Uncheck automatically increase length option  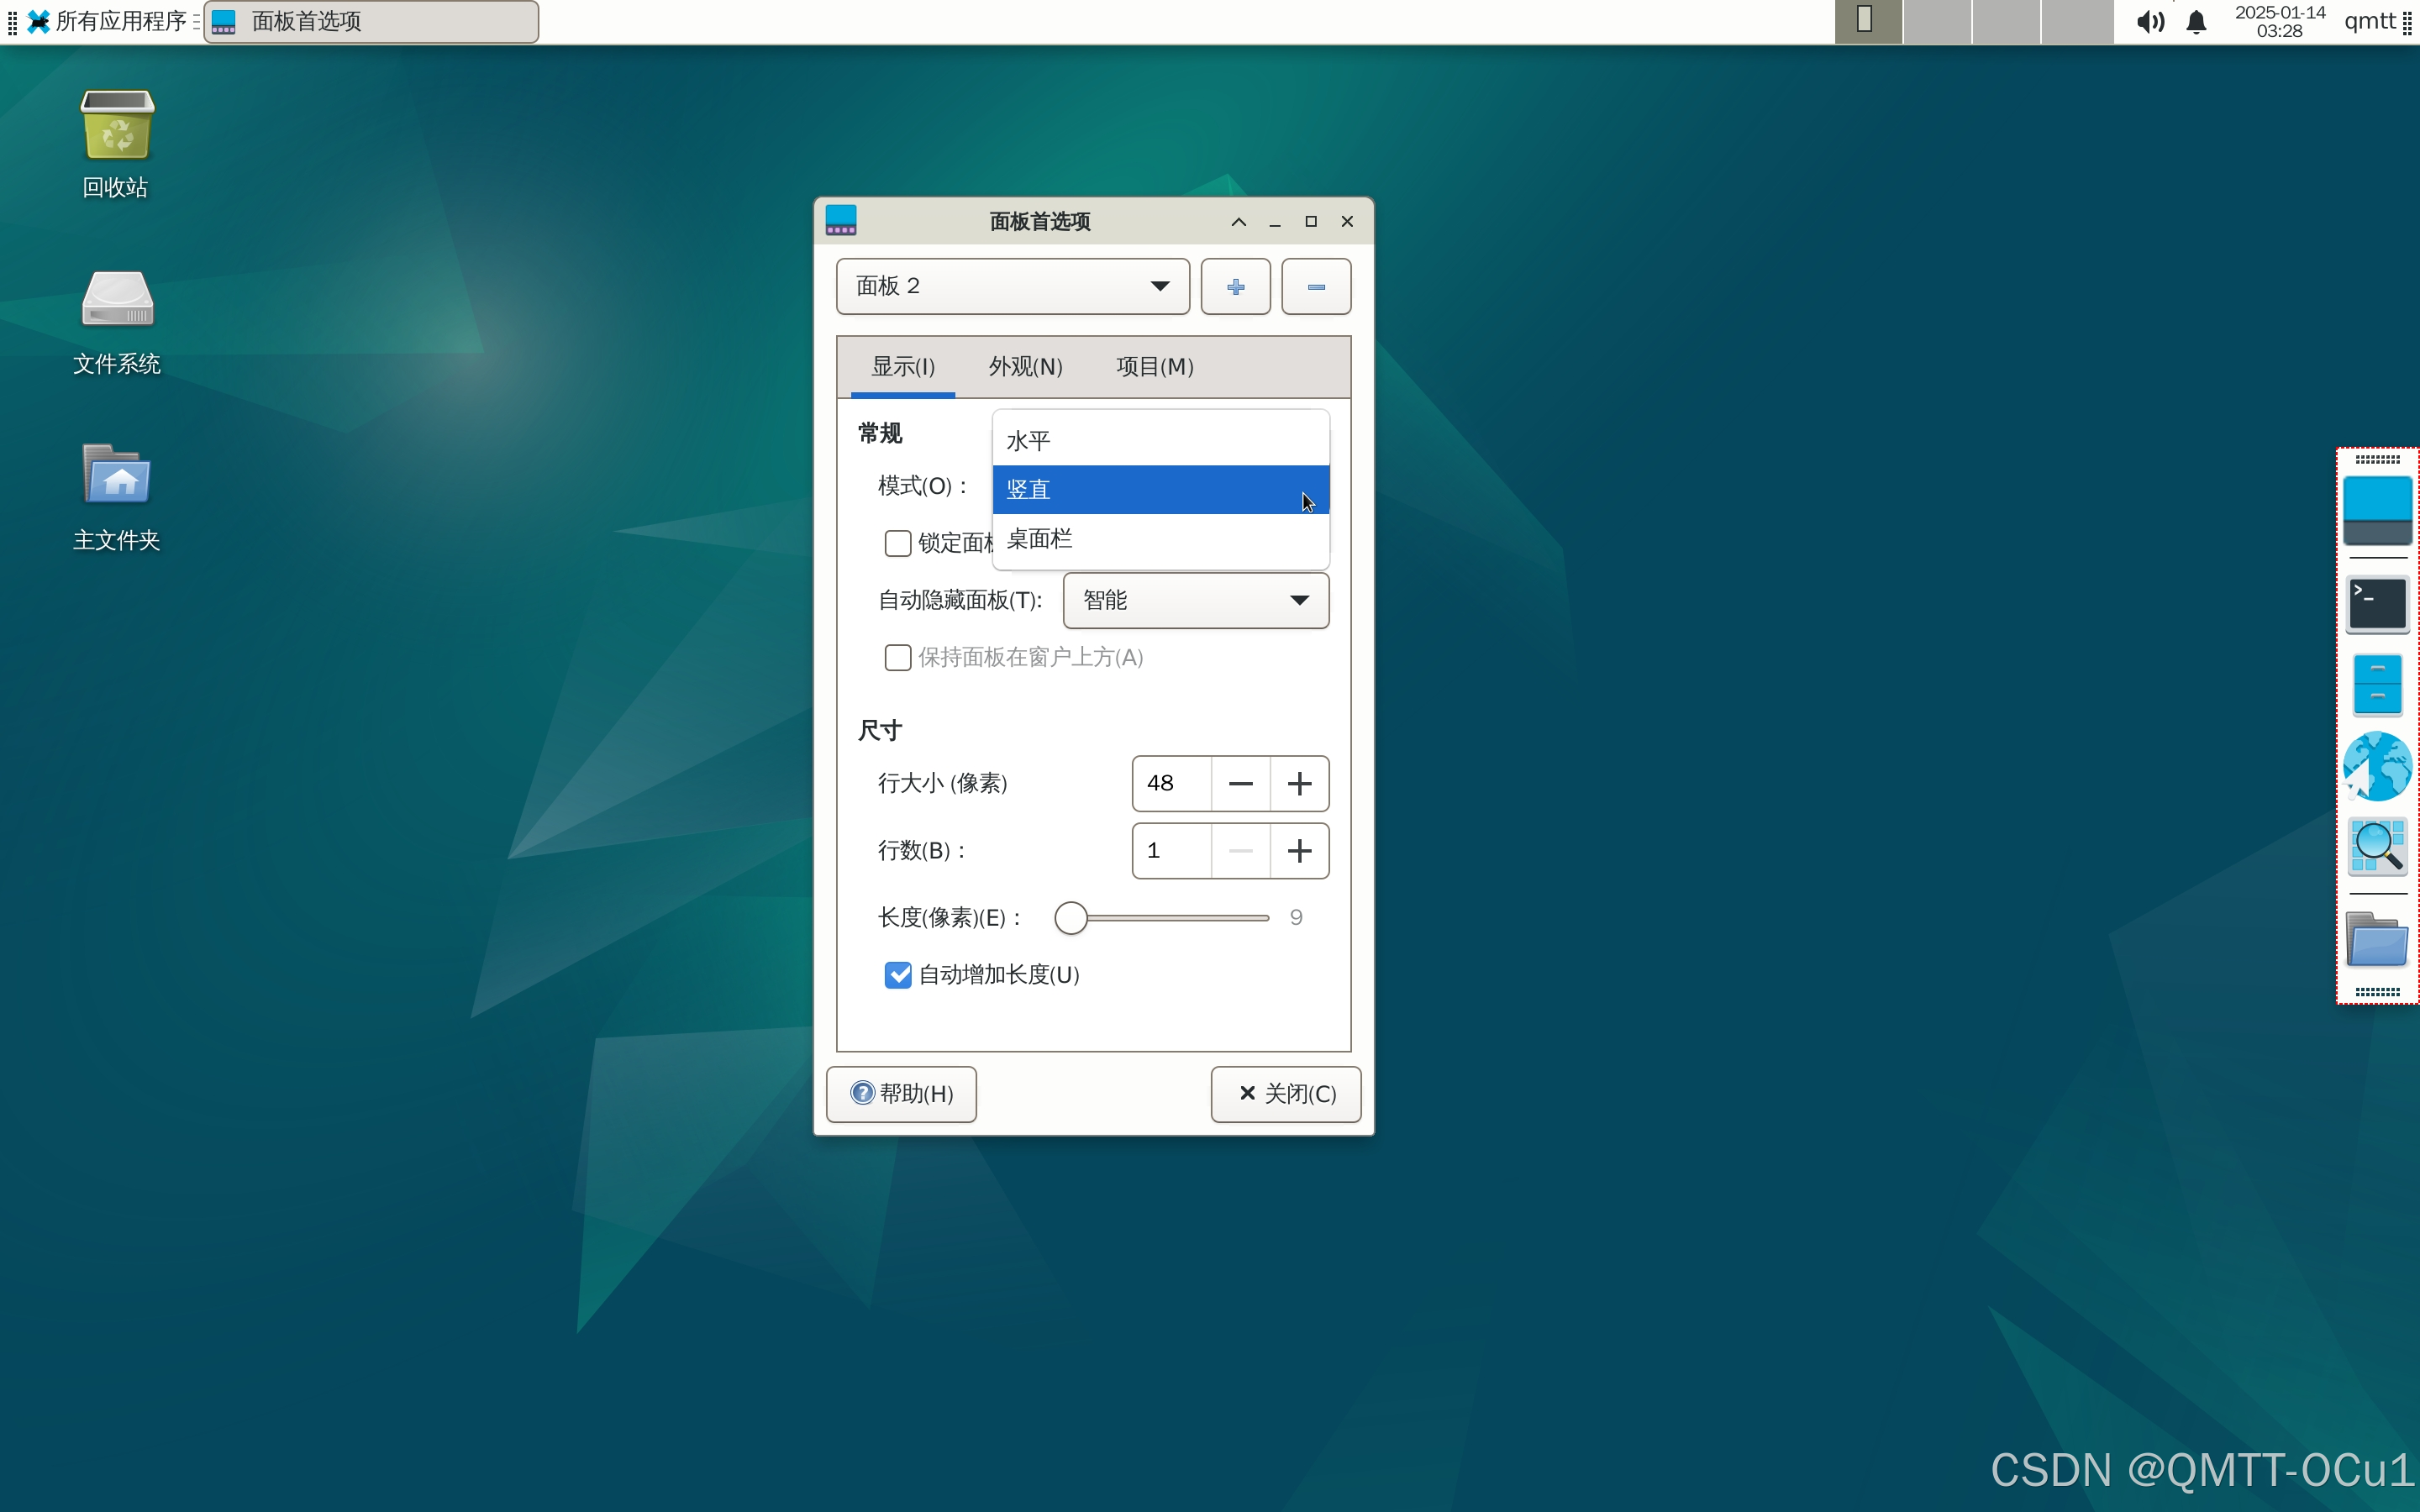click(x=897, y=975)
